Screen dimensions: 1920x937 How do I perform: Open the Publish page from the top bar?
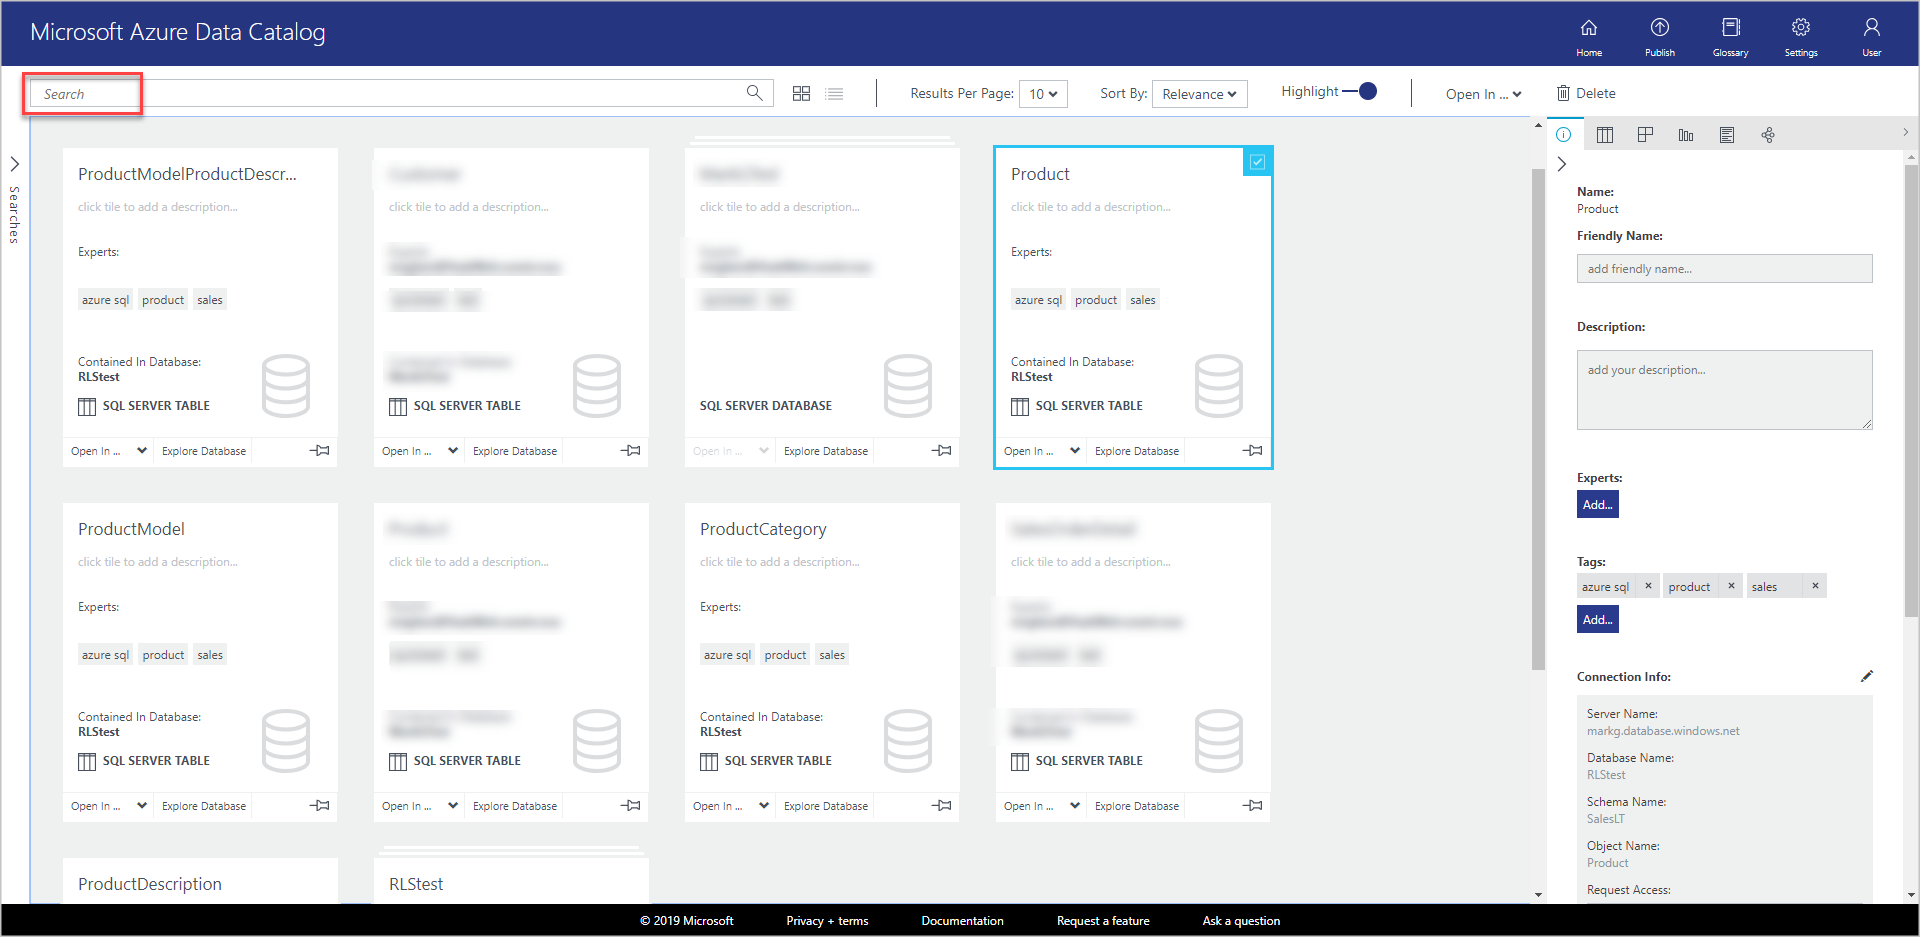coord(1659,34)
